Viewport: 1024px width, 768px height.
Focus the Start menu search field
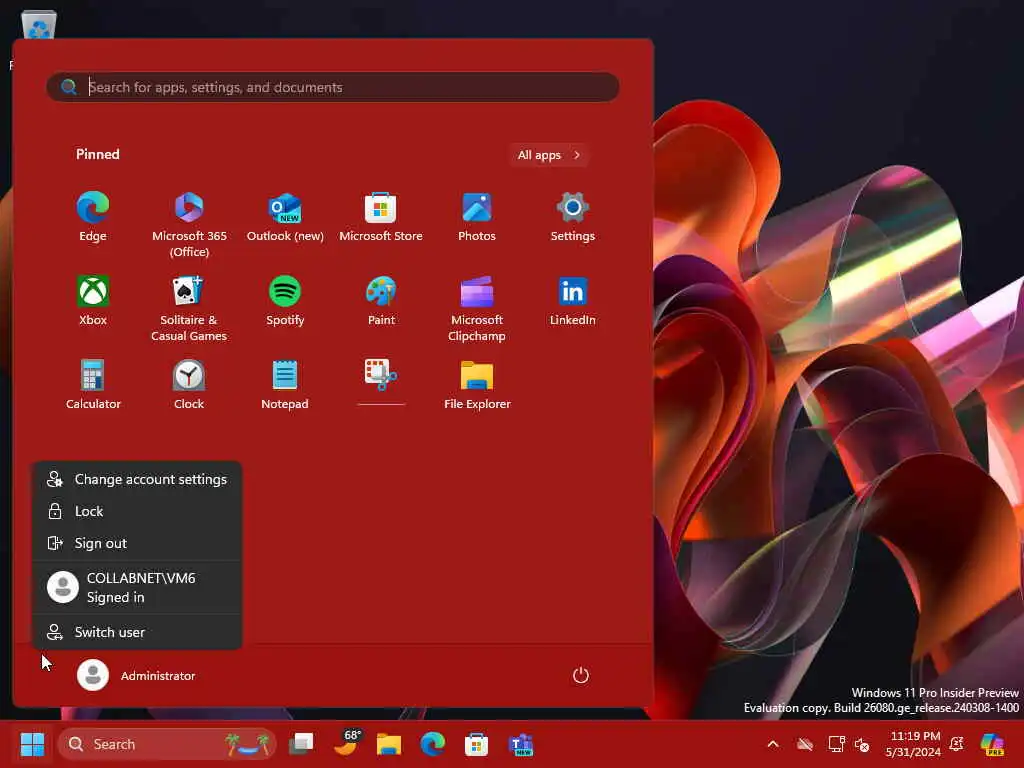tap(332, 87)
